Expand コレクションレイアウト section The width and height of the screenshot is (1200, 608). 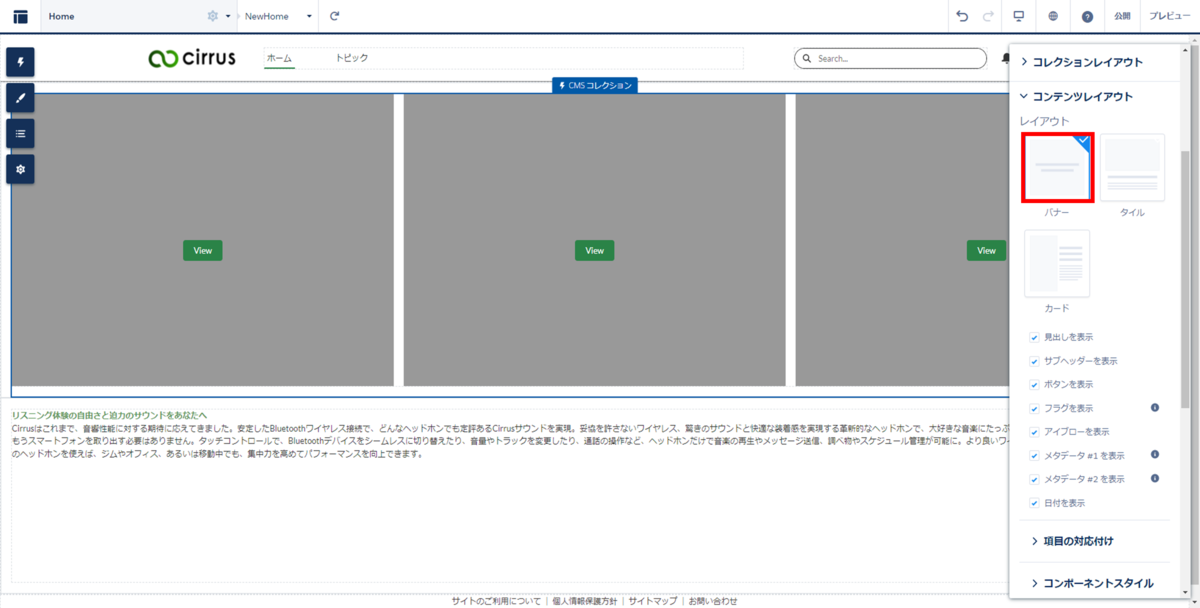pos(1095,61)
